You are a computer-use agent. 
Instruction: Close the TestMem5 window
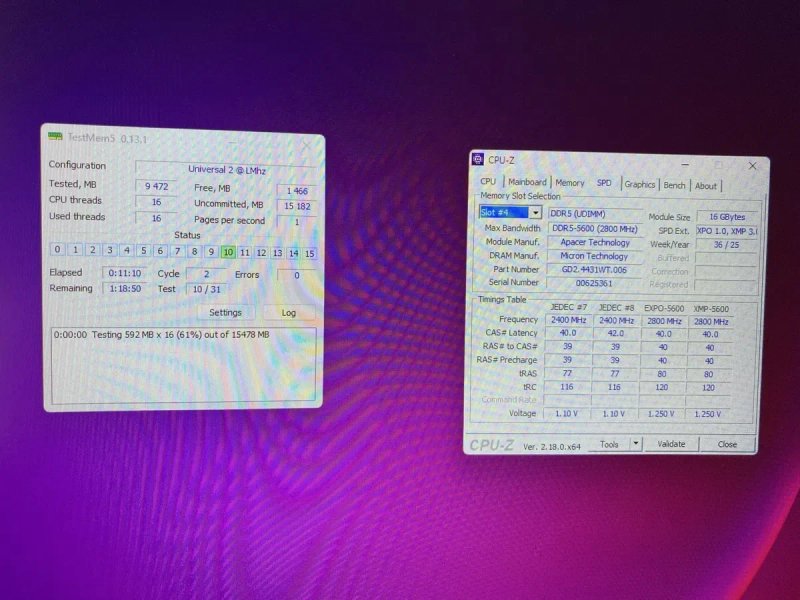306,146
